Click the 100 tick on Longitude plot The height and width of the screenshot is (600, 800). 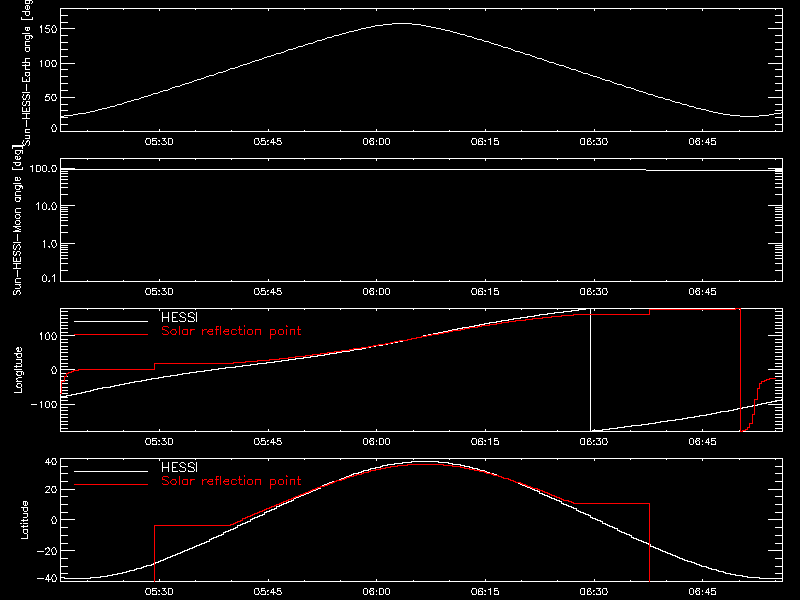pyautogui.click(x=47, y=336)
